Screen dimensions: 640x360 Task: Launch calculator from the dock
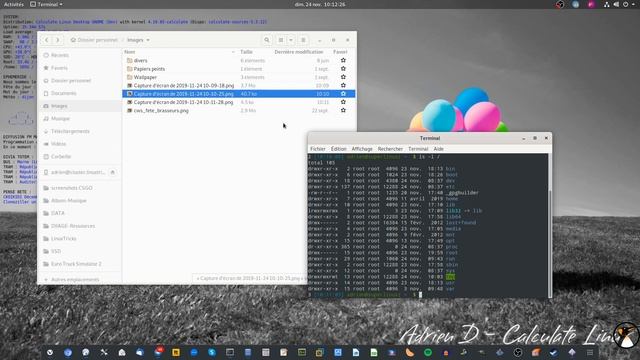266,352
